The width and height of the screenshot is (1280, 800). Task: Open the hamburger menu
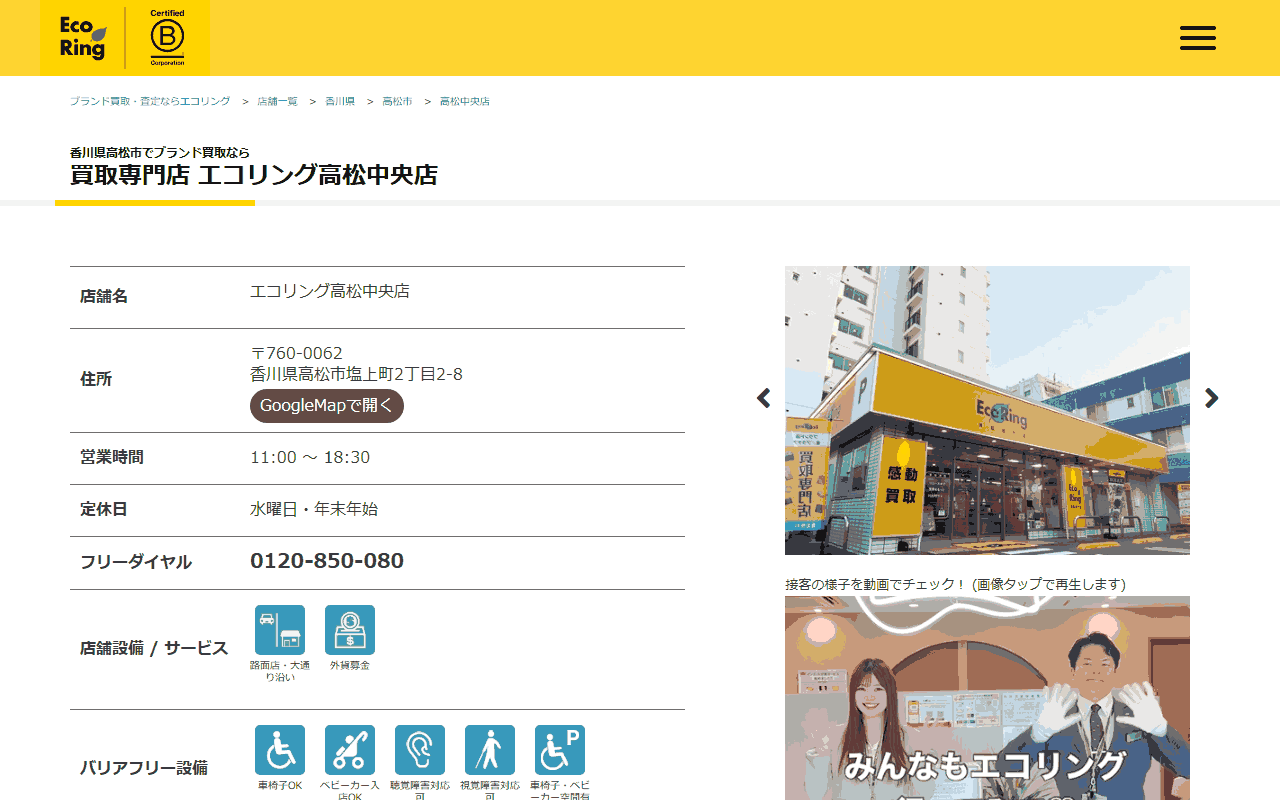tap(1198, 38)
